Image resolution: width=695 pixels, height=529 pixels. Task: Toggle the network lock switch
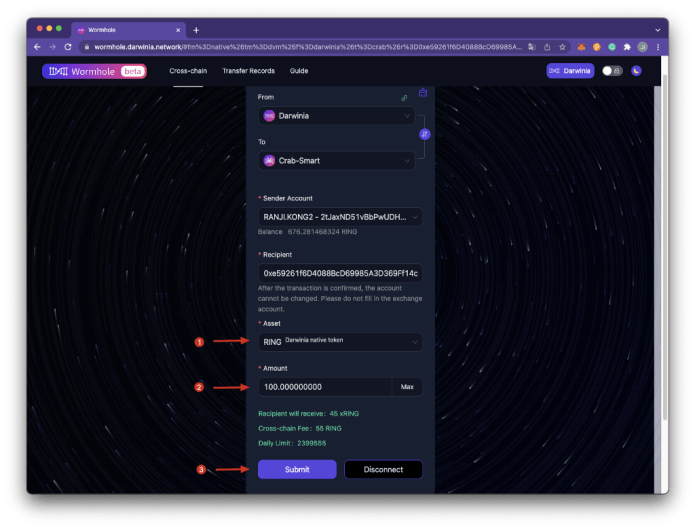(x=612, y=71)
